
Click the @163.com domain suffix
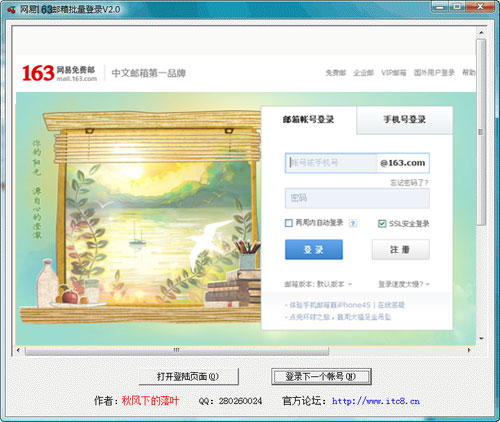point(403,163)
